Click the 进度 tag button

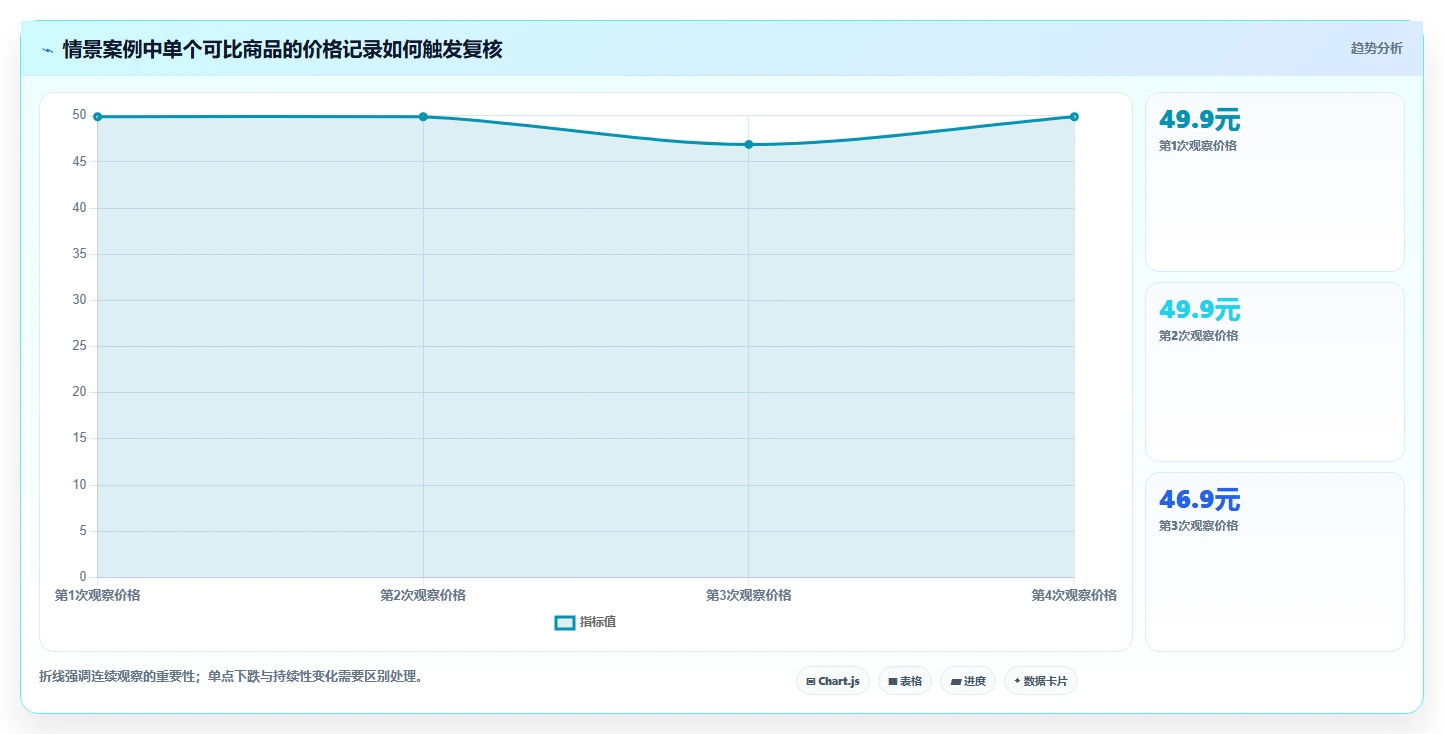(x=968, y=681)
